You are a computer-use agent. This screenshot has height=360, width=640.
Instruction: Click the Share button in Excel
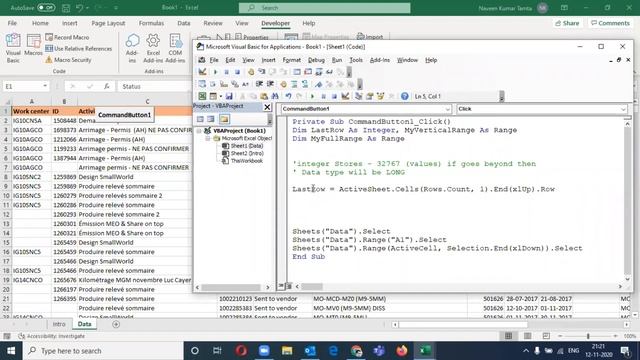coord(567,23)
